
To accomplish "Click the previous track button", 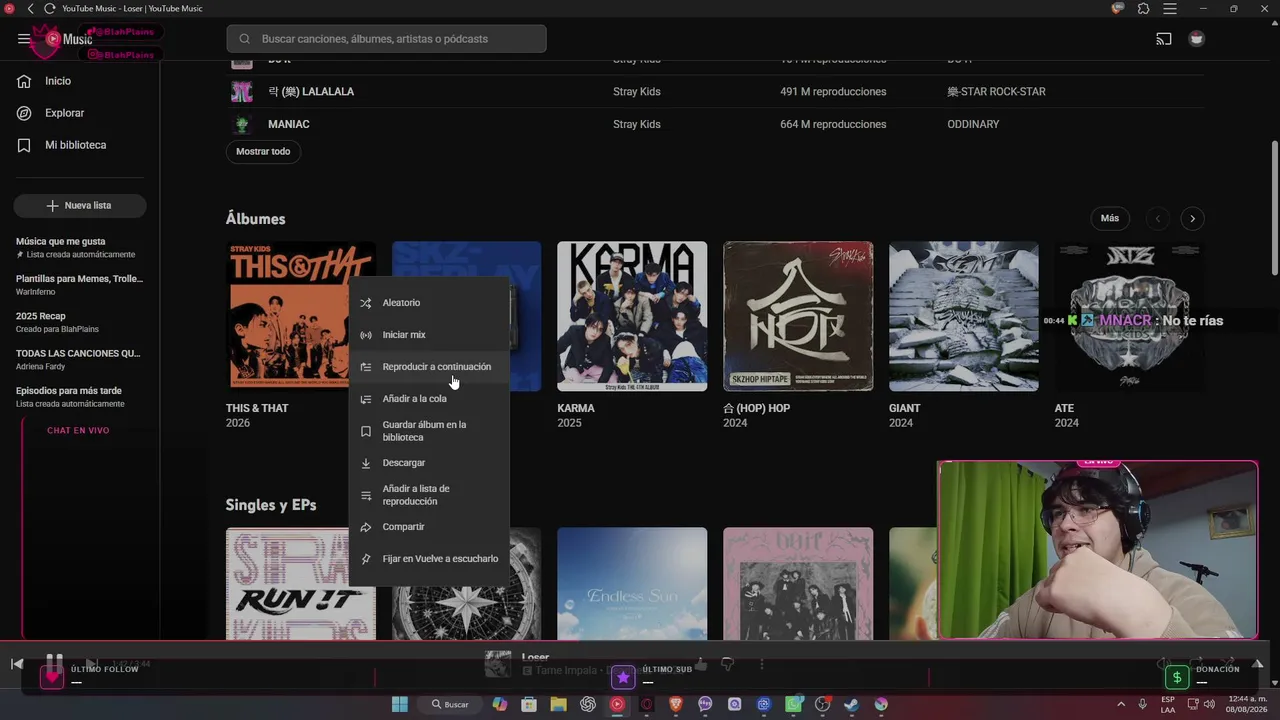I will (x=17, y=664).
